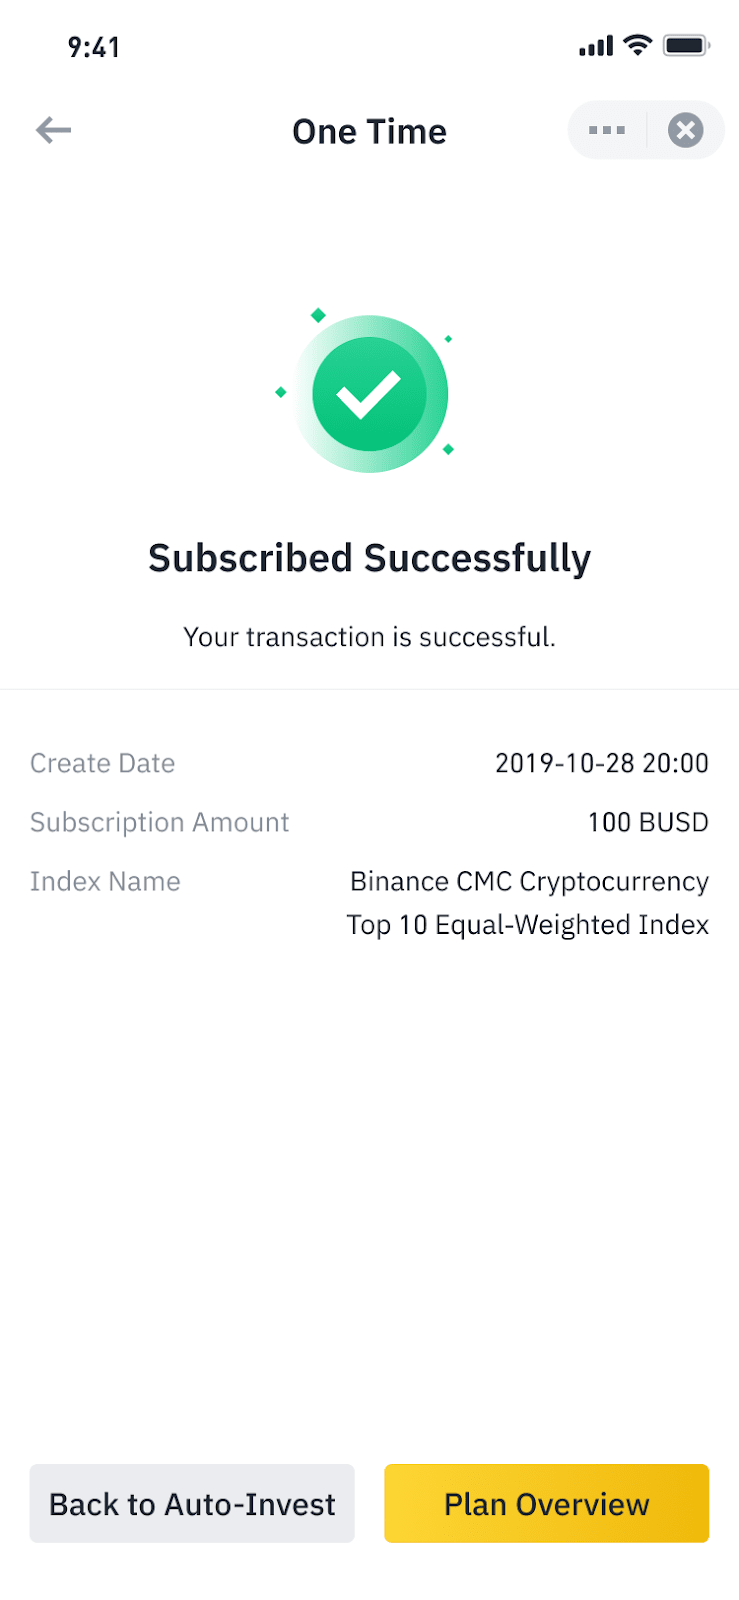Tap the 100 BUSD amount value

click(648, 822)
